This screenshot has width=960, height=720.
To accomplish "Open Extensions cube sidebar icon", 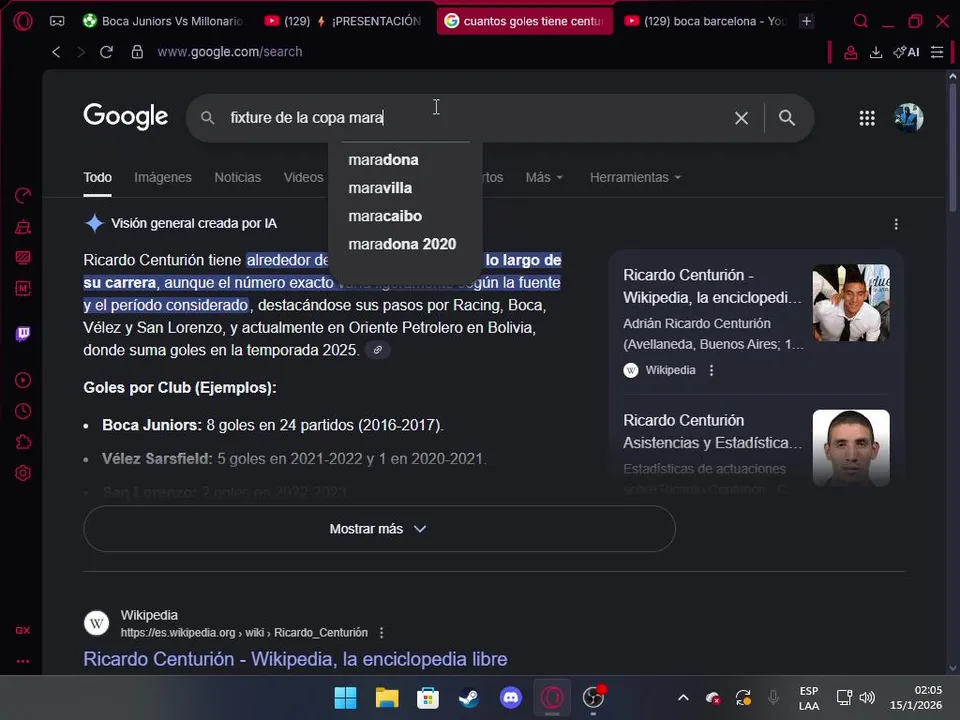I will point(23,442).
